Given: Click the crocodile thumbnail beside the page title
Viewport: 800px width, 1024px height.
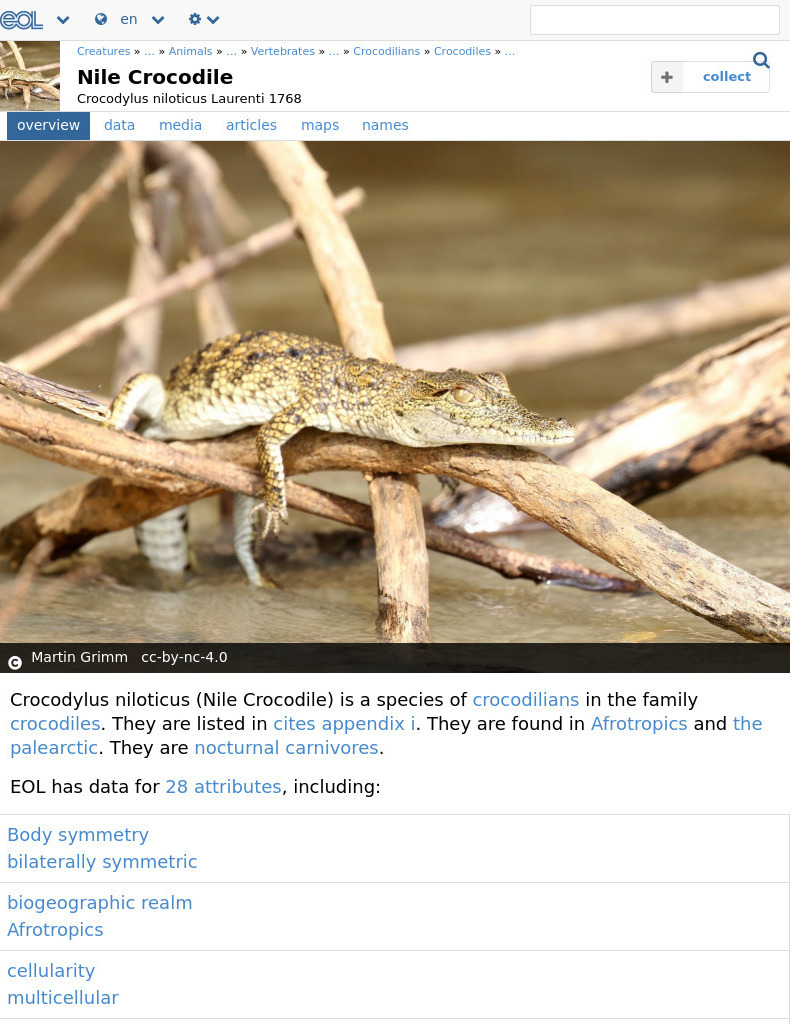Looking at the screenshot, I should tap(29, 76).
